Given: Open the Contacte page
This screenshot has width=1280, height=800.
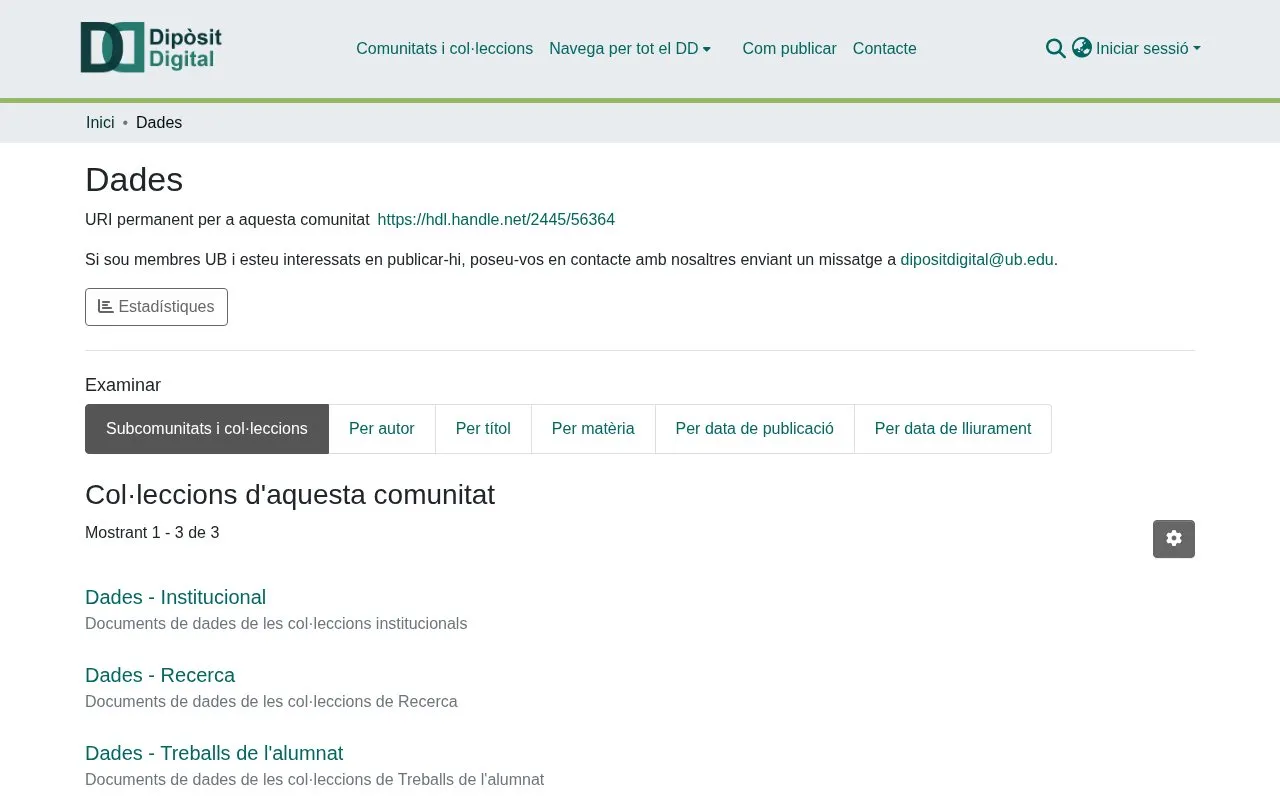Looking at the screenshot, I should pyautogui.click(x=884, y=48).
